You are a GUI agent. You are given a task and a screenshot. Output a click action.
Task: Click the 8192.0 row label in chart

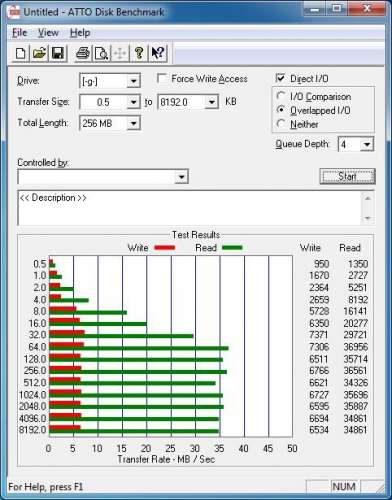pos(32,430)
